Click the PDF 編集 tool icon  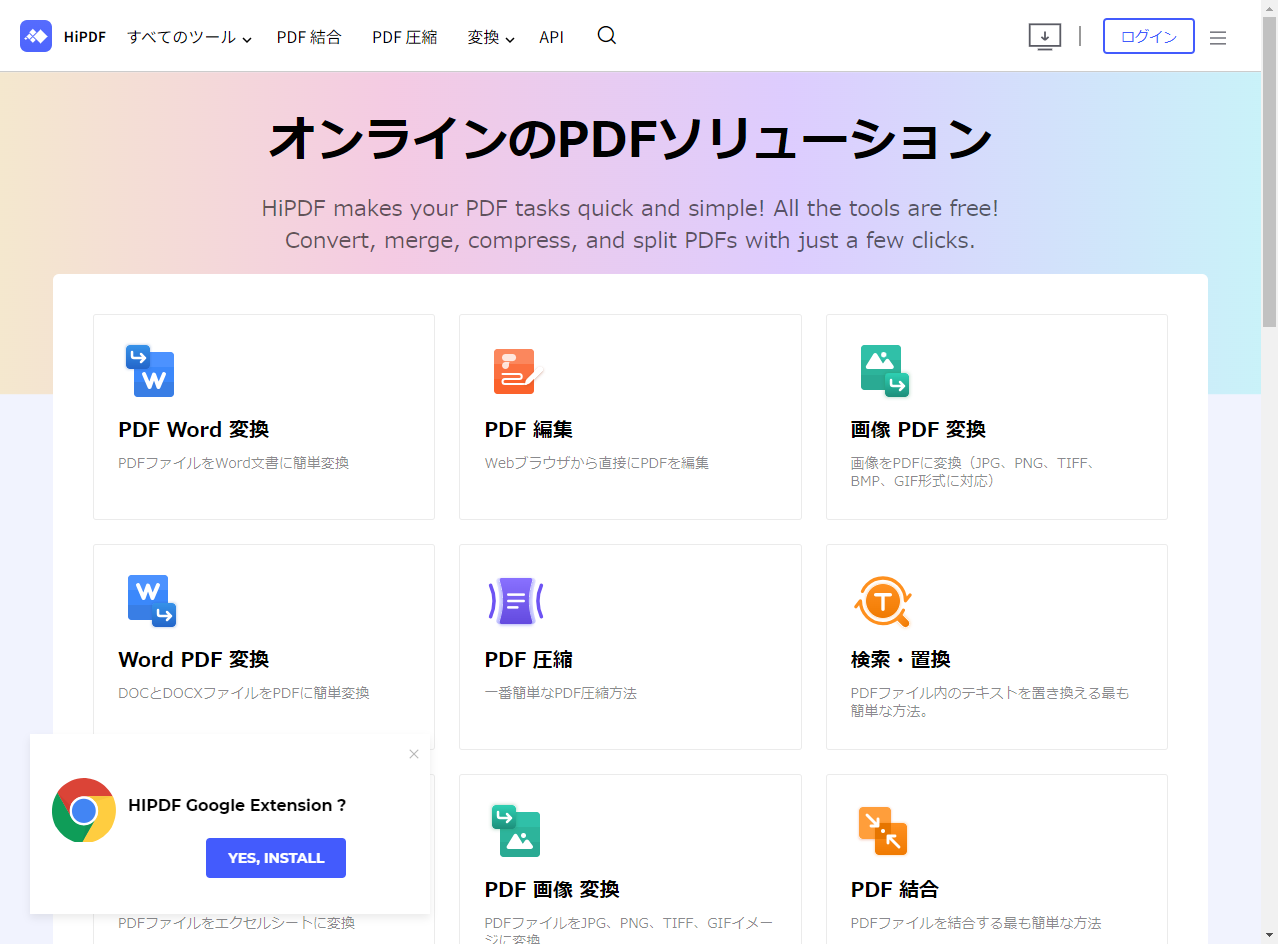pos(516,371)
